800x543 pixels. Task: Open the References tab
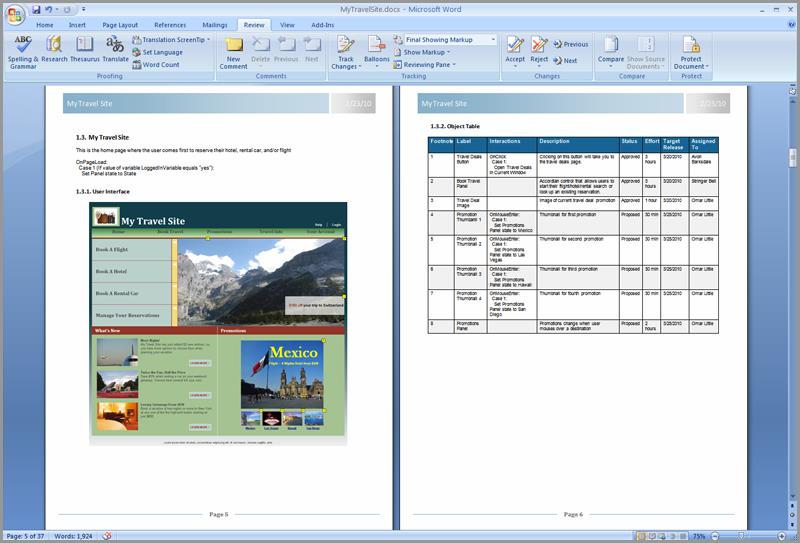(170, 25)
